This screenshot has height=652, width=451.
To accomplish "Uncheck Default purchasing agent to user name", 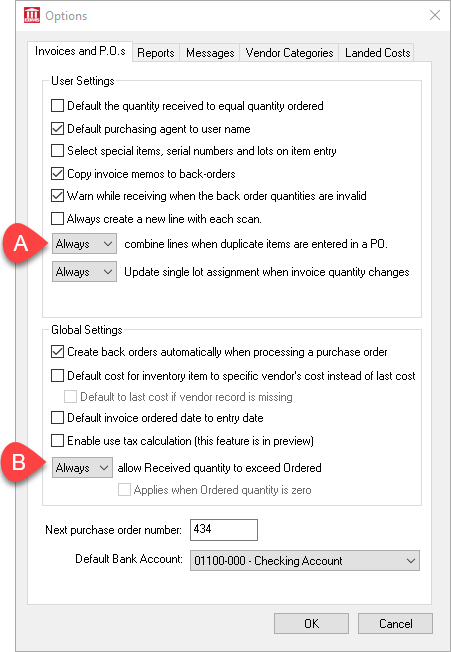I will (57, 128).
